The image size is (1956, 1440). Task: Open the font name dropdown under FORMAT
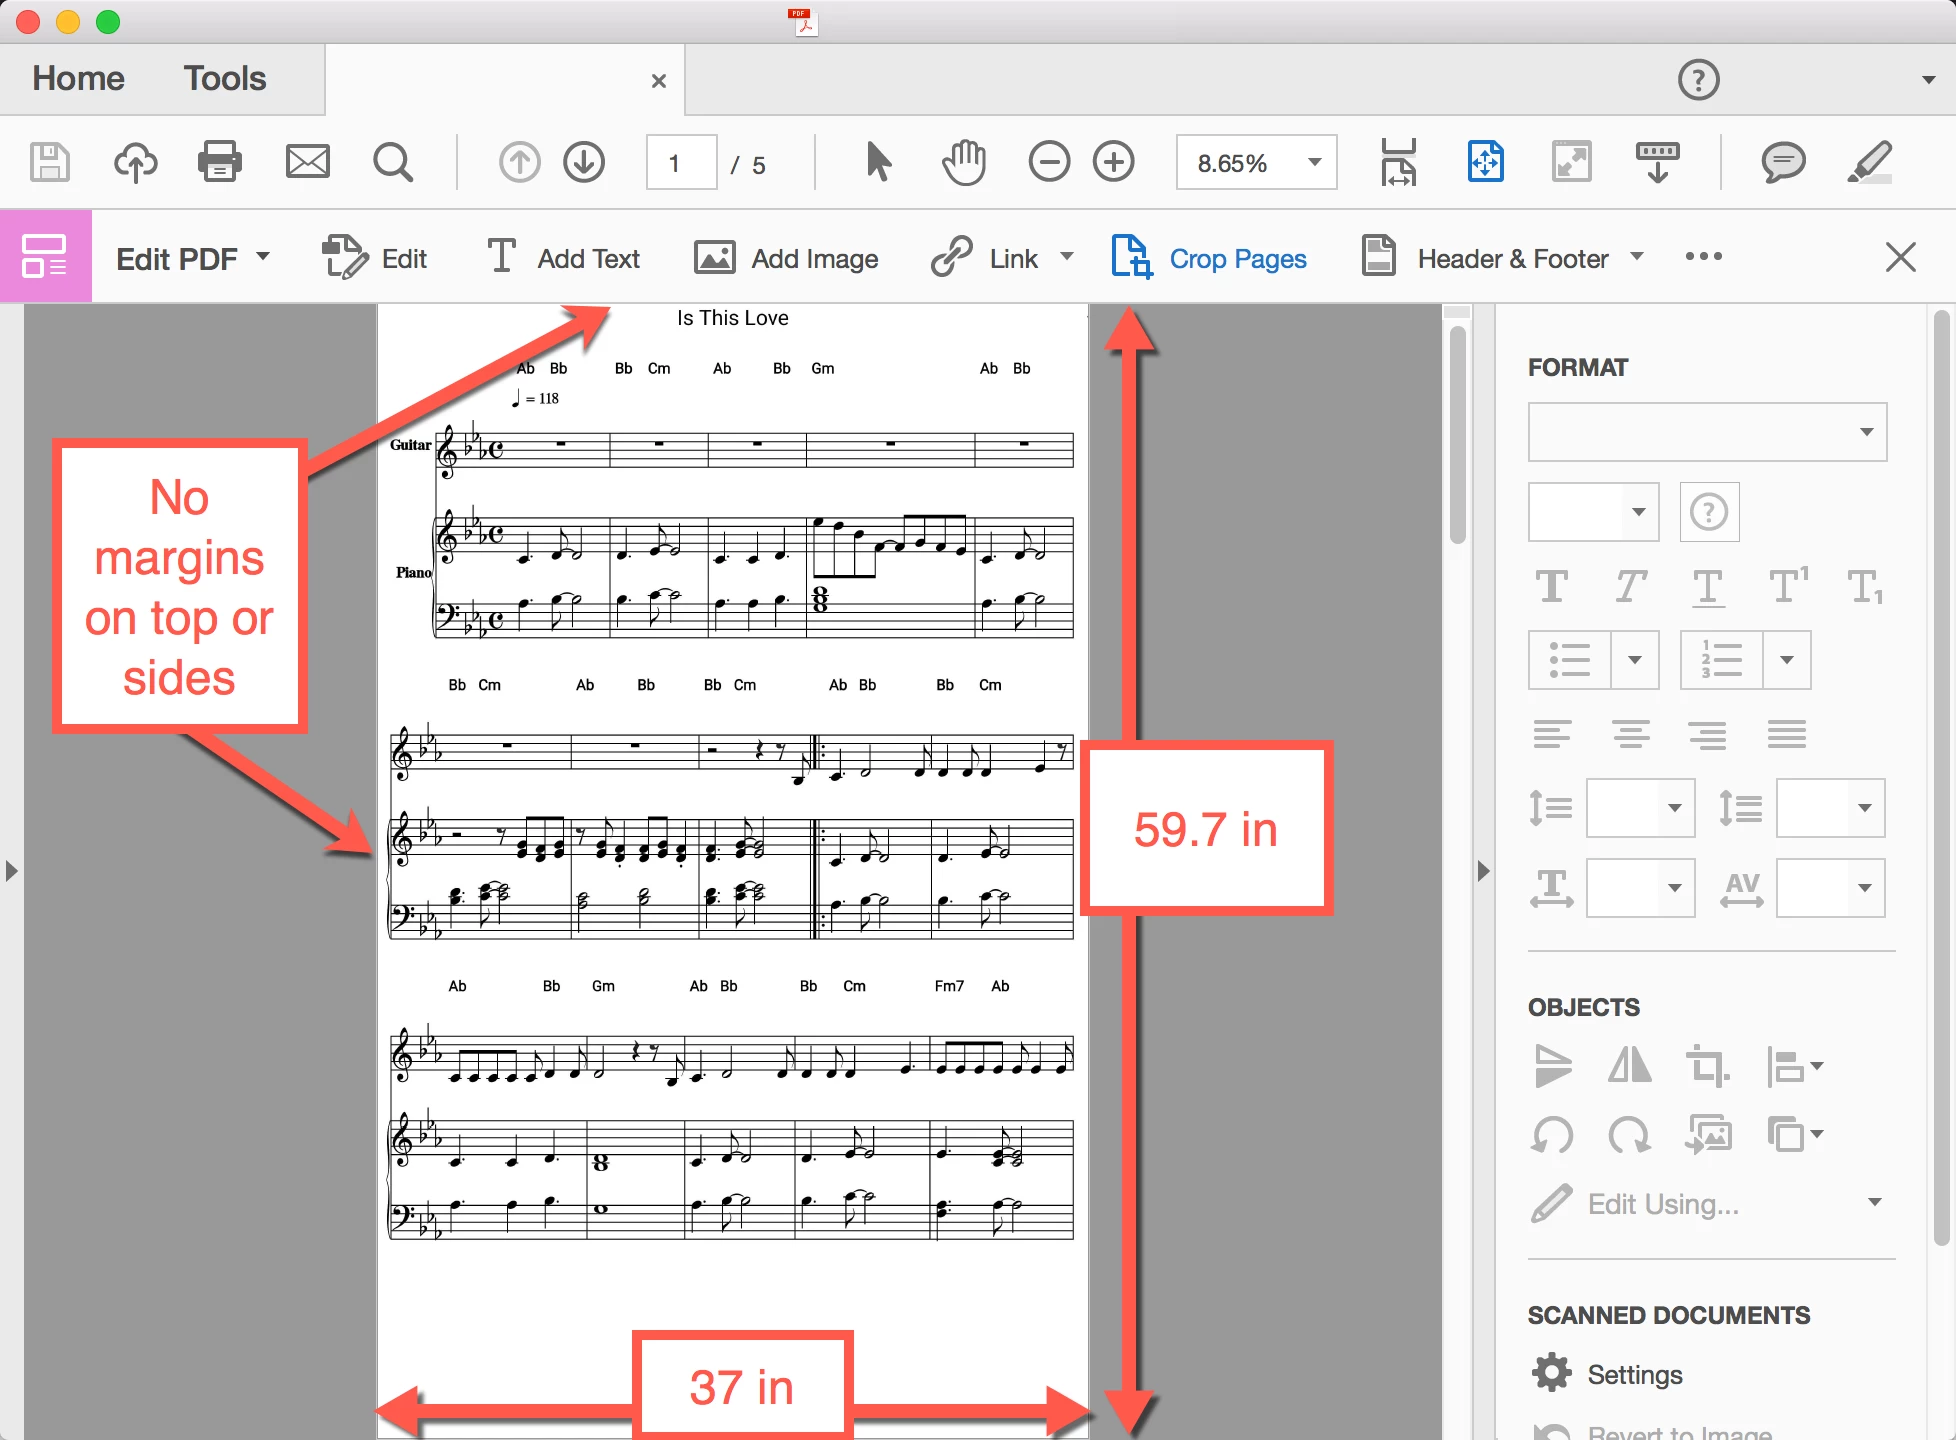pos(1707,432)
